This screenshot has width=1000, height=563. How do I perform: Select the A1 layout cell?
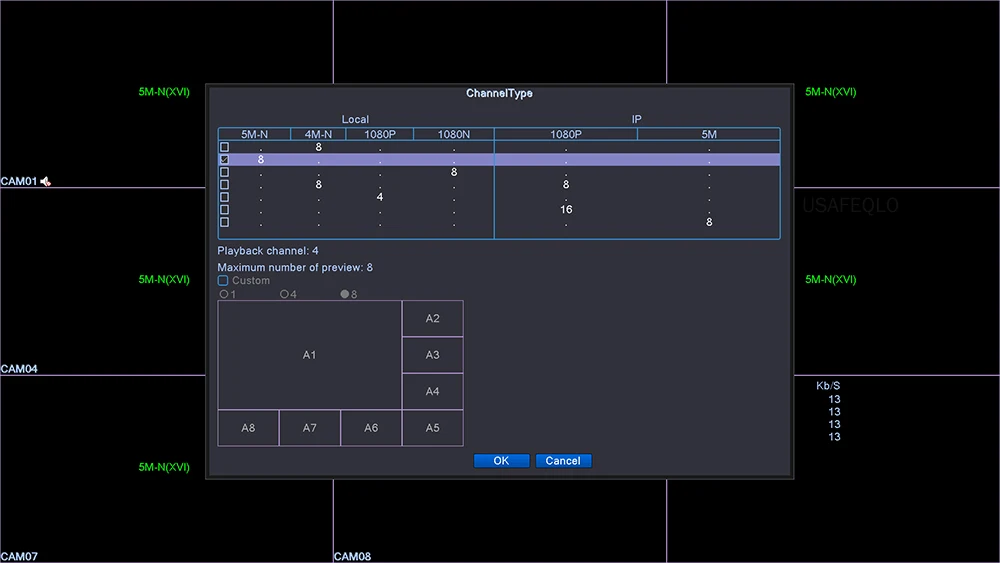tap(309, 355)
